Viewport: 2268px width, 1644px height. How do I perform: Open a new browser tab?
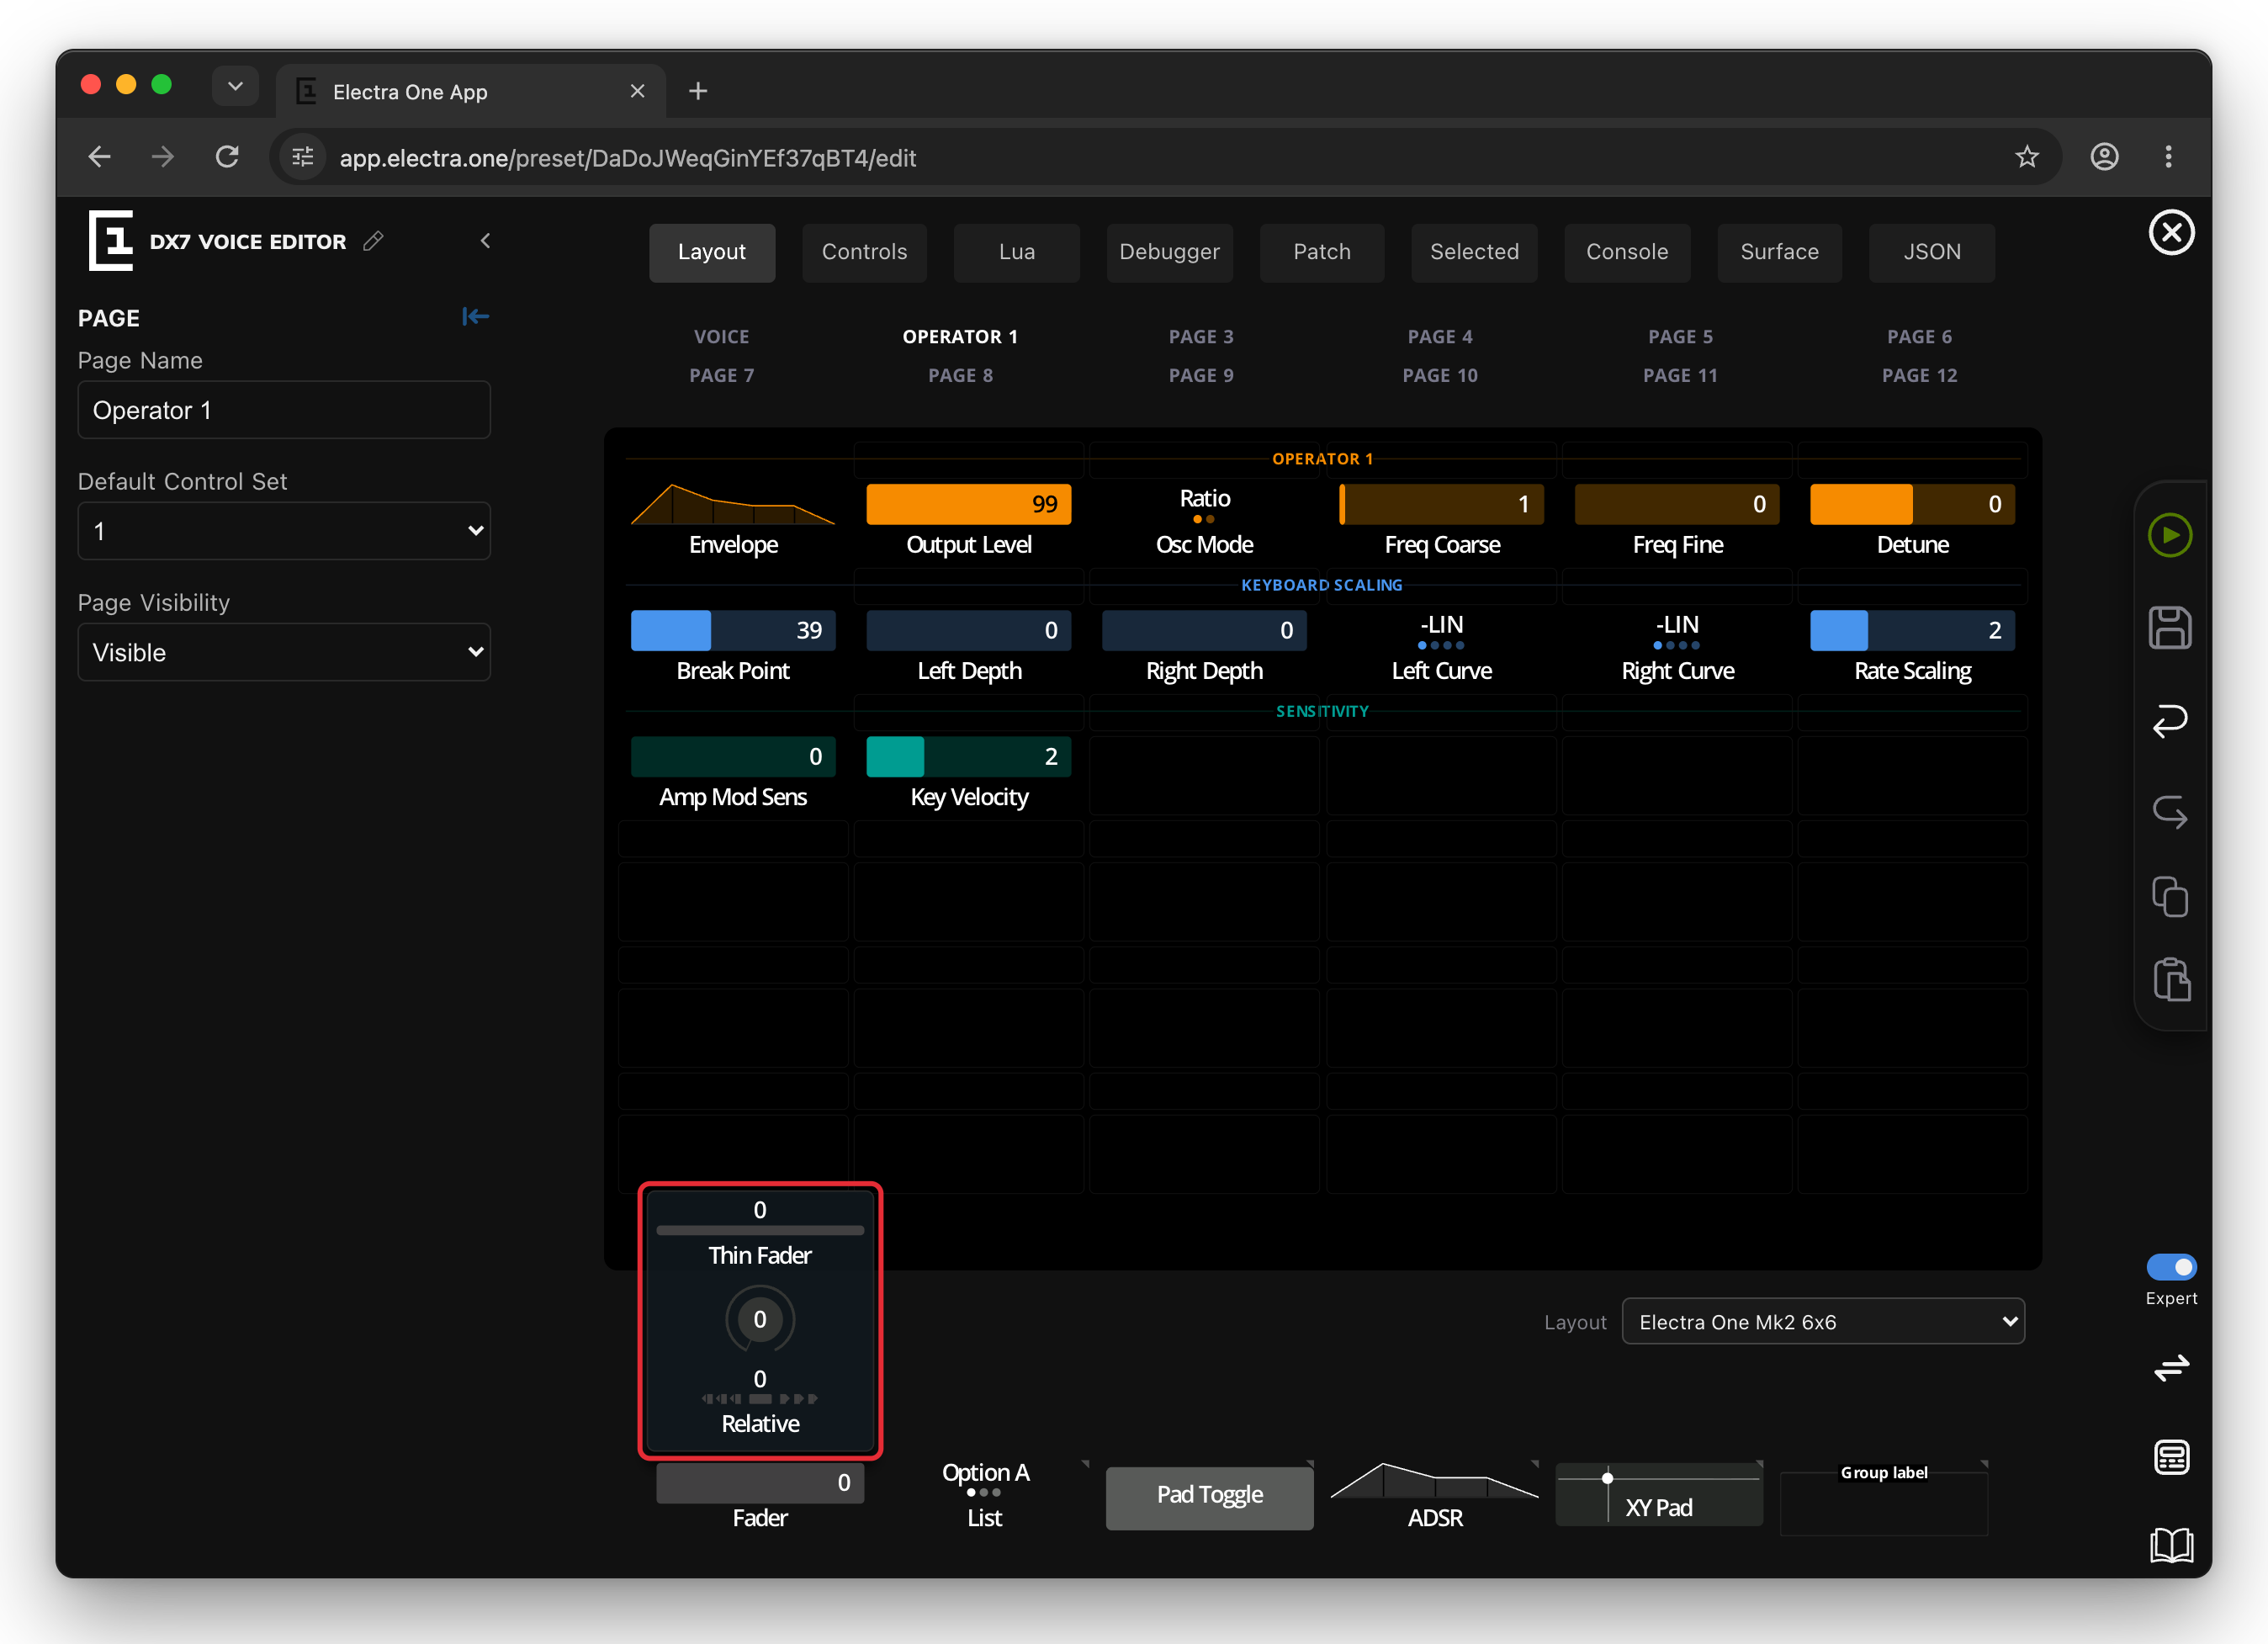(698, 91)
